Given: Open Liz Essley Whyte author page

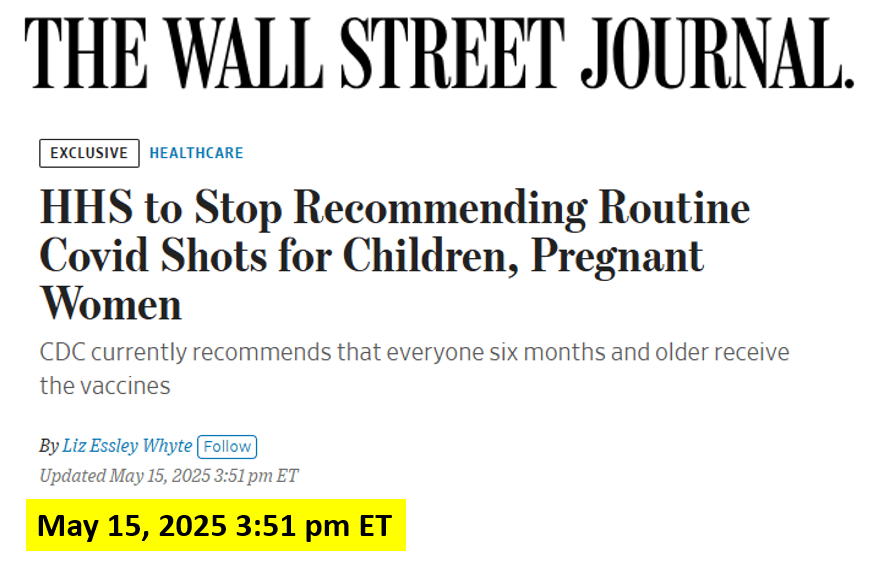Looking at the screenshot, I should [x=127, y=446].
